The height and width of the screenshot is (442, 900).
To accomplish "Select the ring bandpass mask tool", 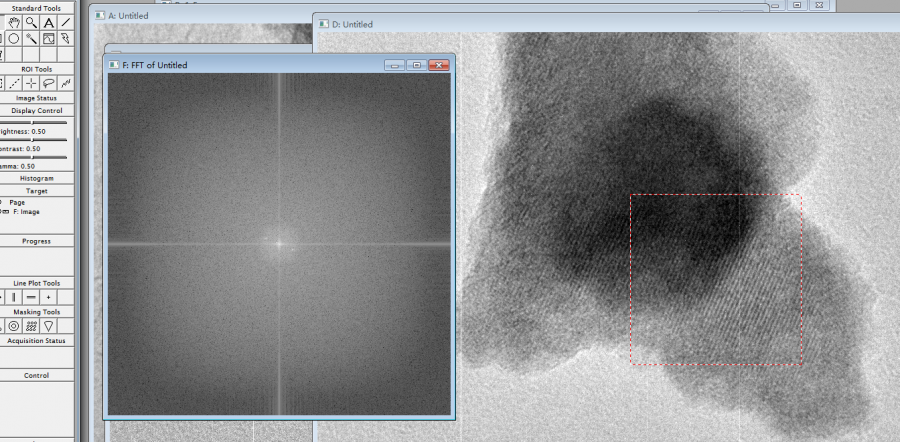I will [14, 325].
